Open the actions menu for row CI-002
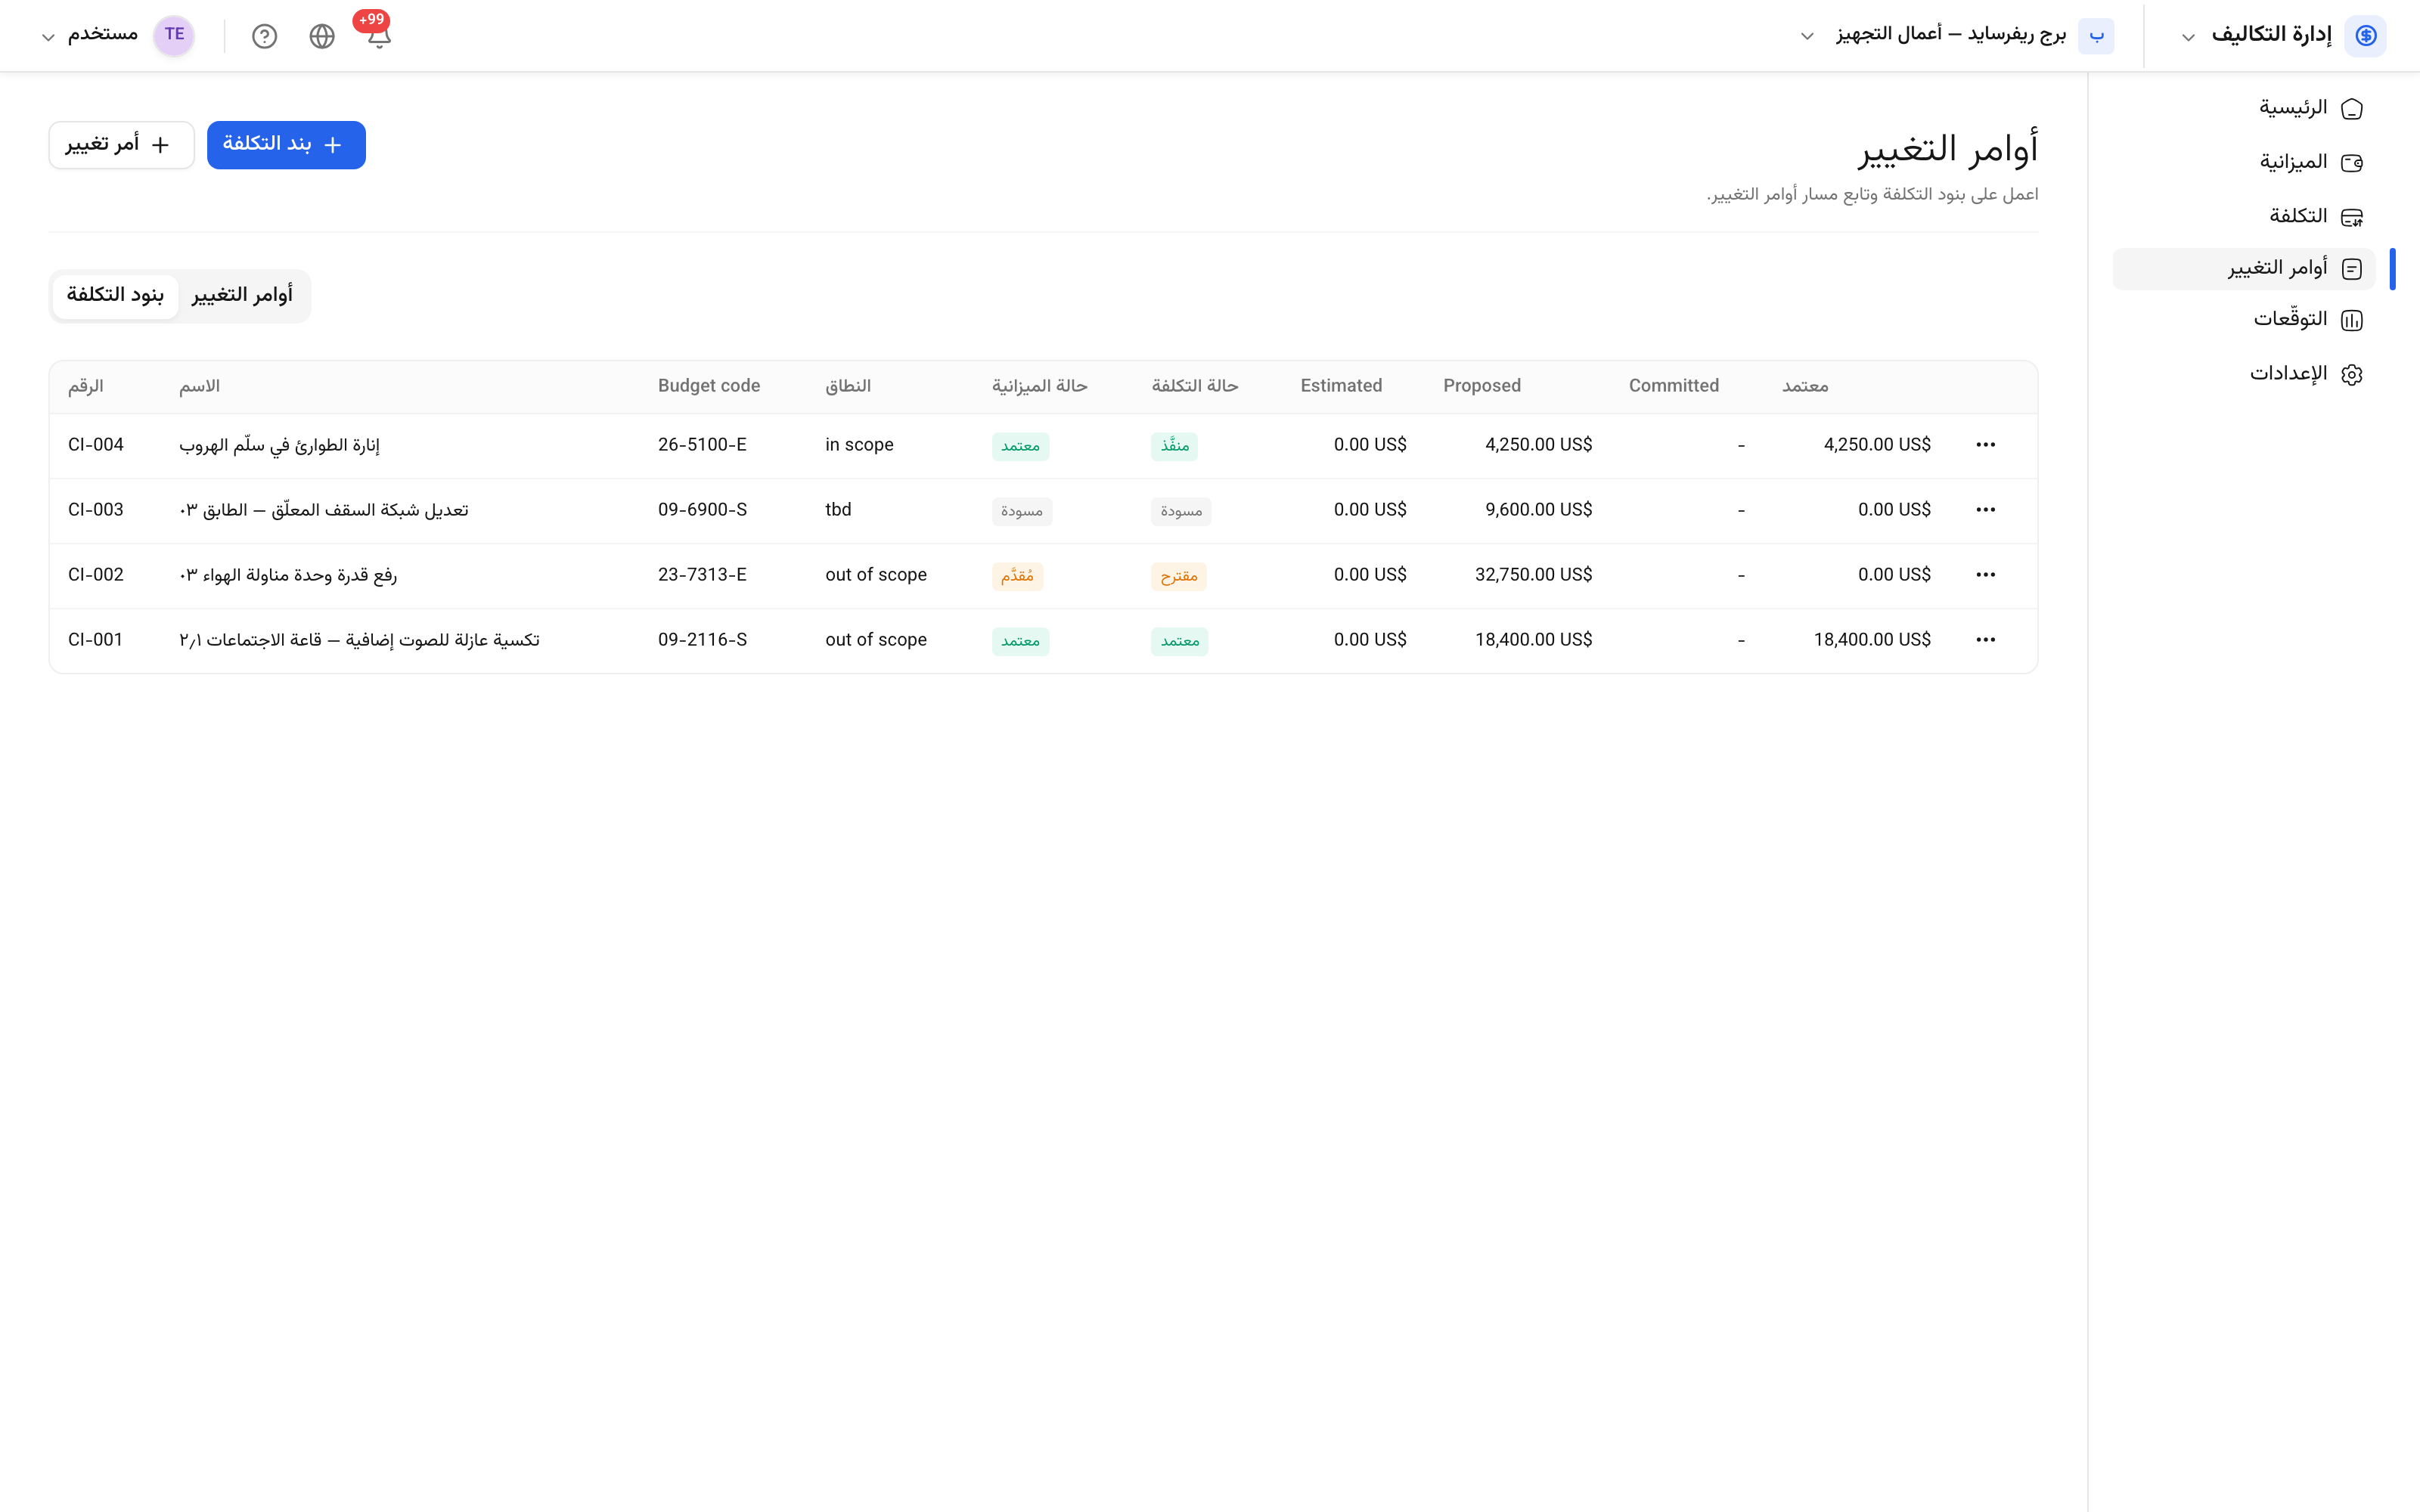The height and width of the screenshot is (1512, 2420). tap(1985, 575)
